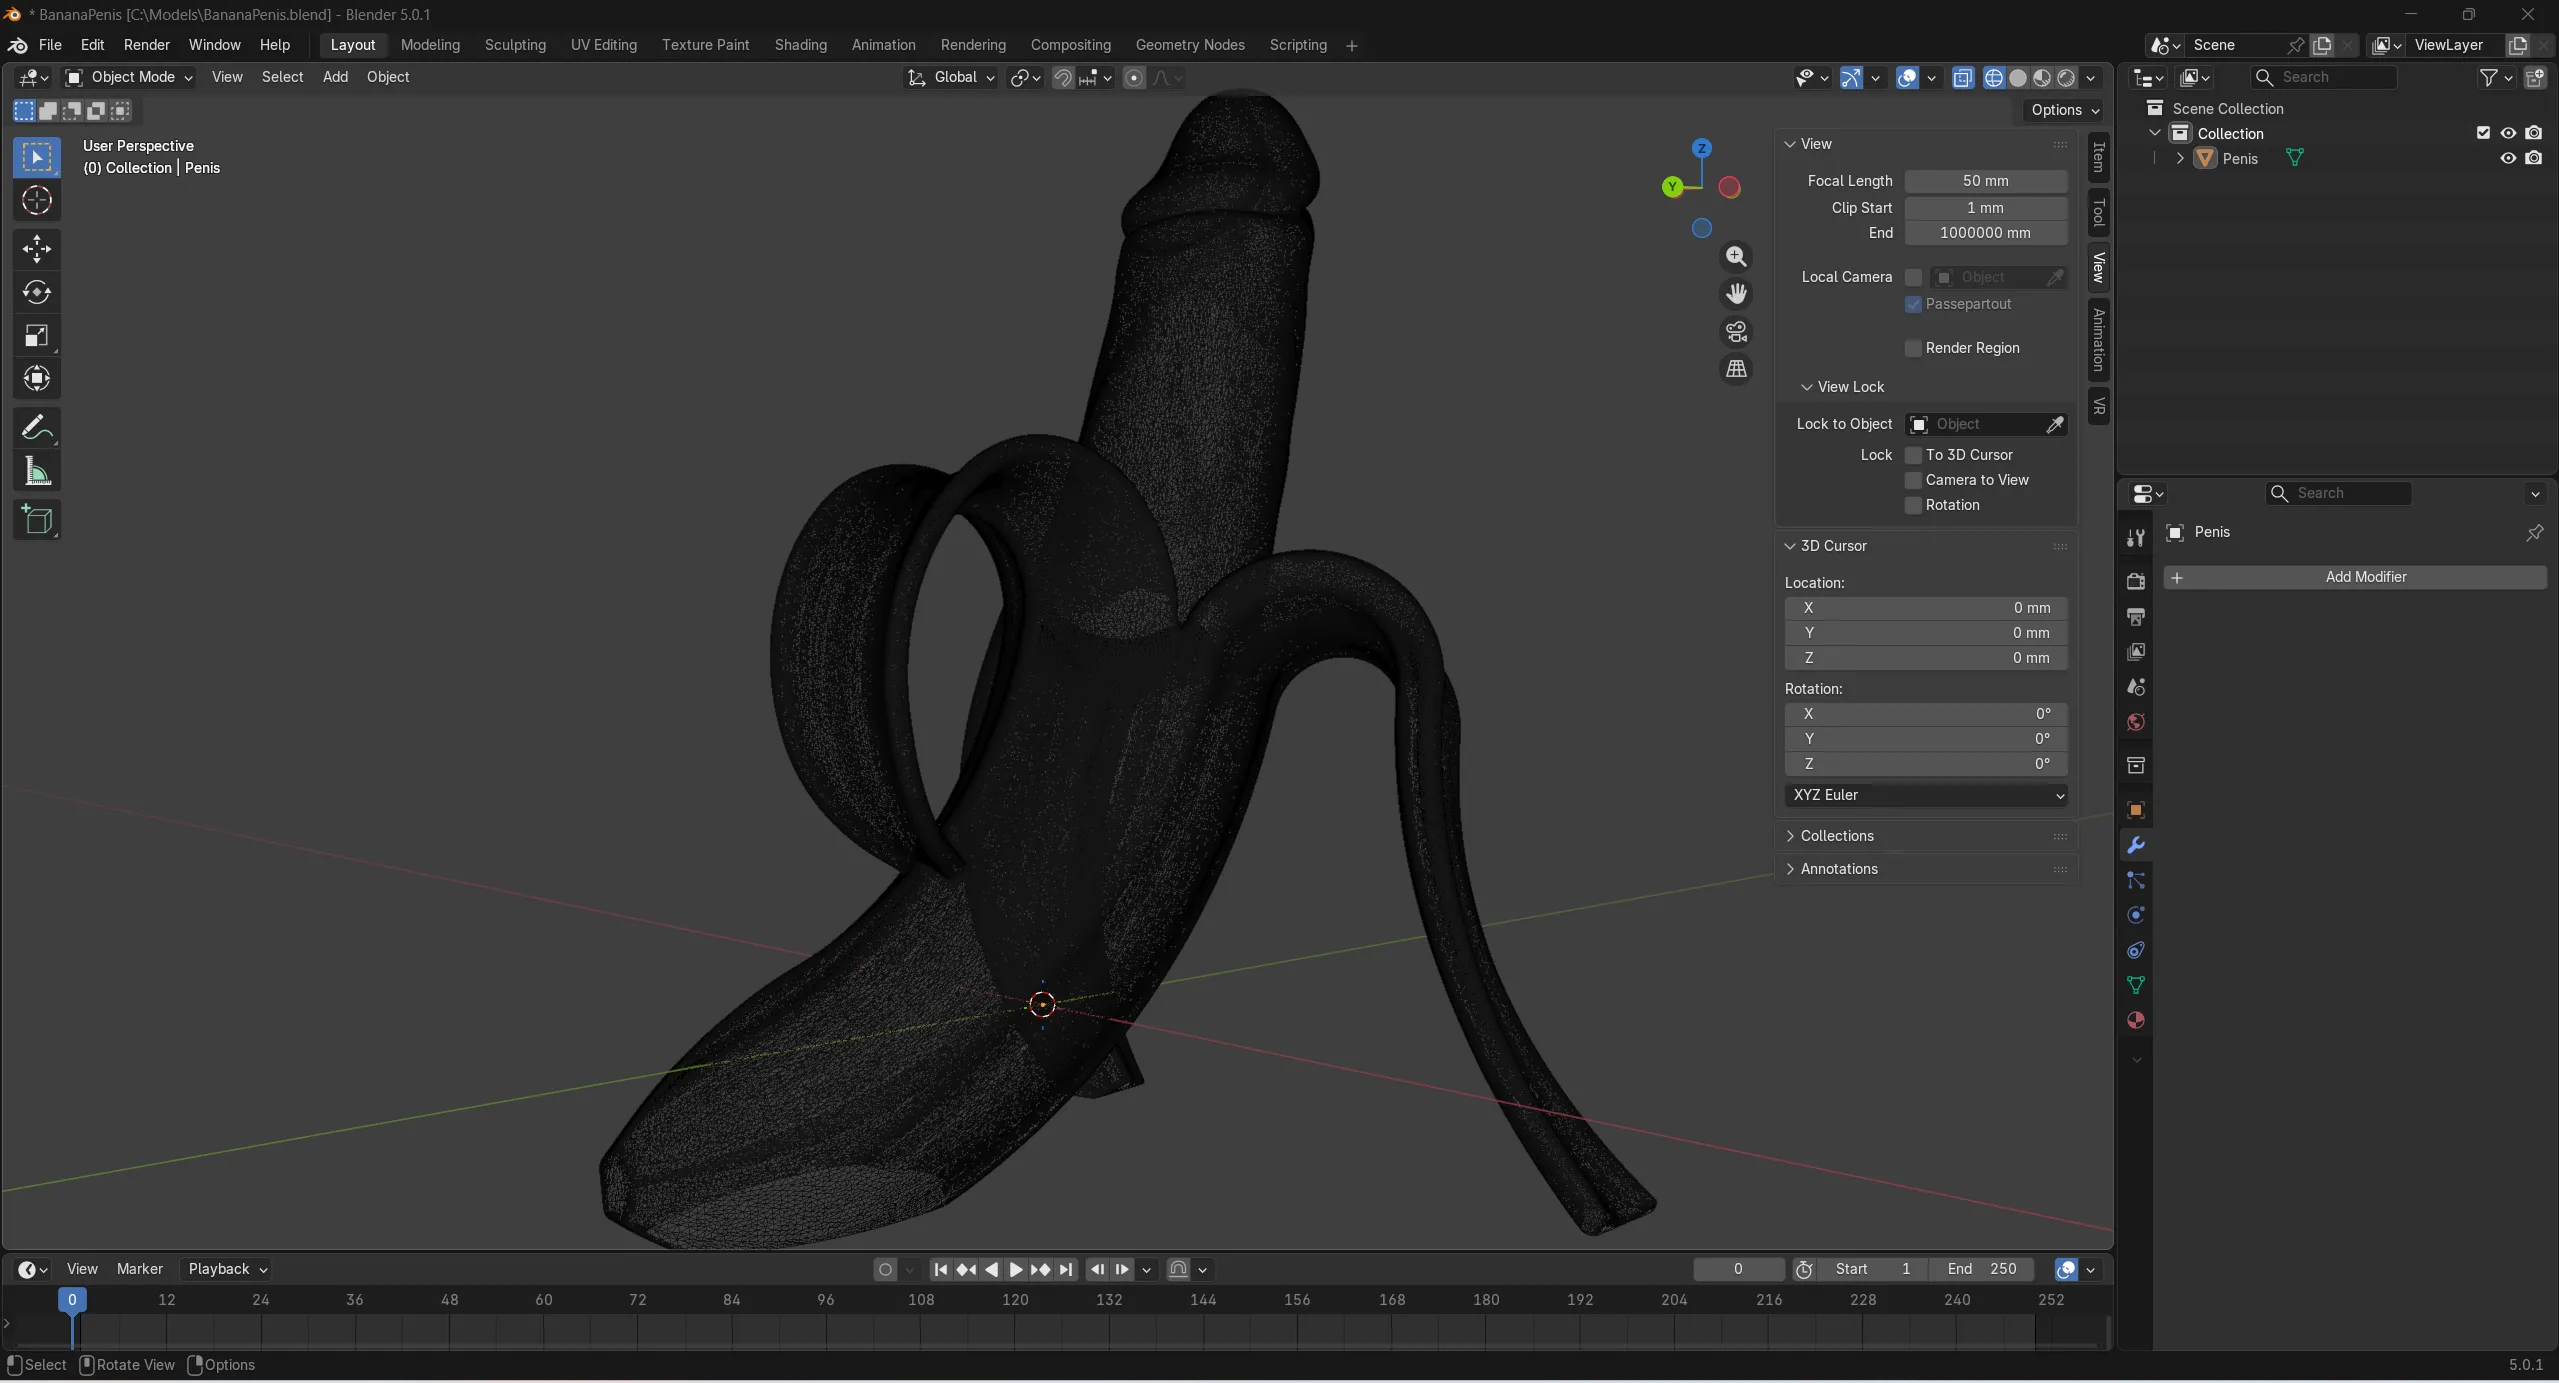The width and height of the screenshot is (2559, 1383).
Task: Select the Scale tool
Action: pyautogui.click(x=37, y=335)
